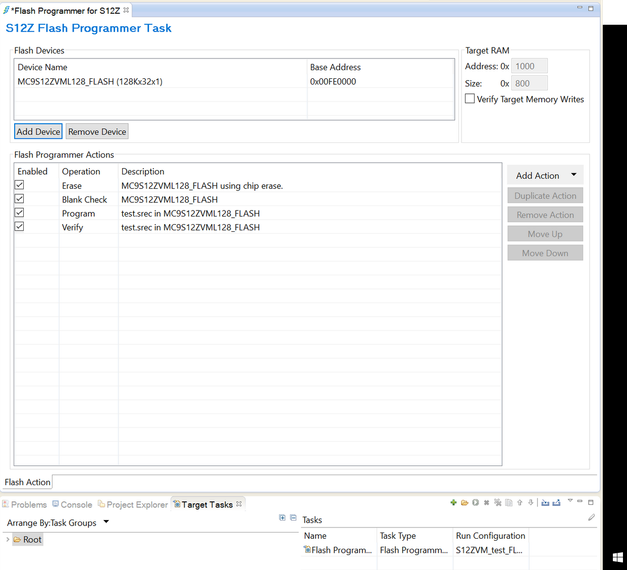Image resolution: width=627 pixels, height=570 pixels.
Task: Click the single X remove task icon
Action: pos(486,503)
